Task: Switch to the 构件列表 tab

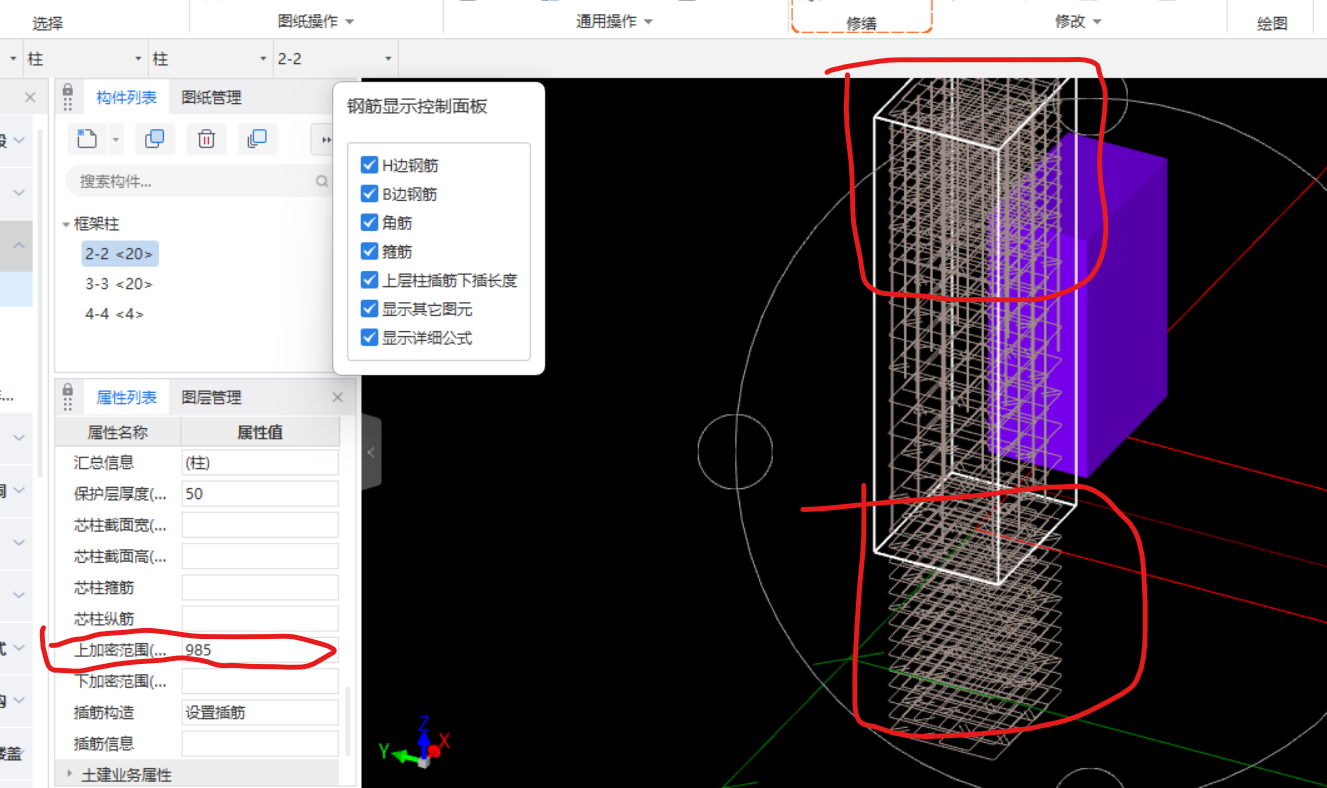Action: (127, 98)
